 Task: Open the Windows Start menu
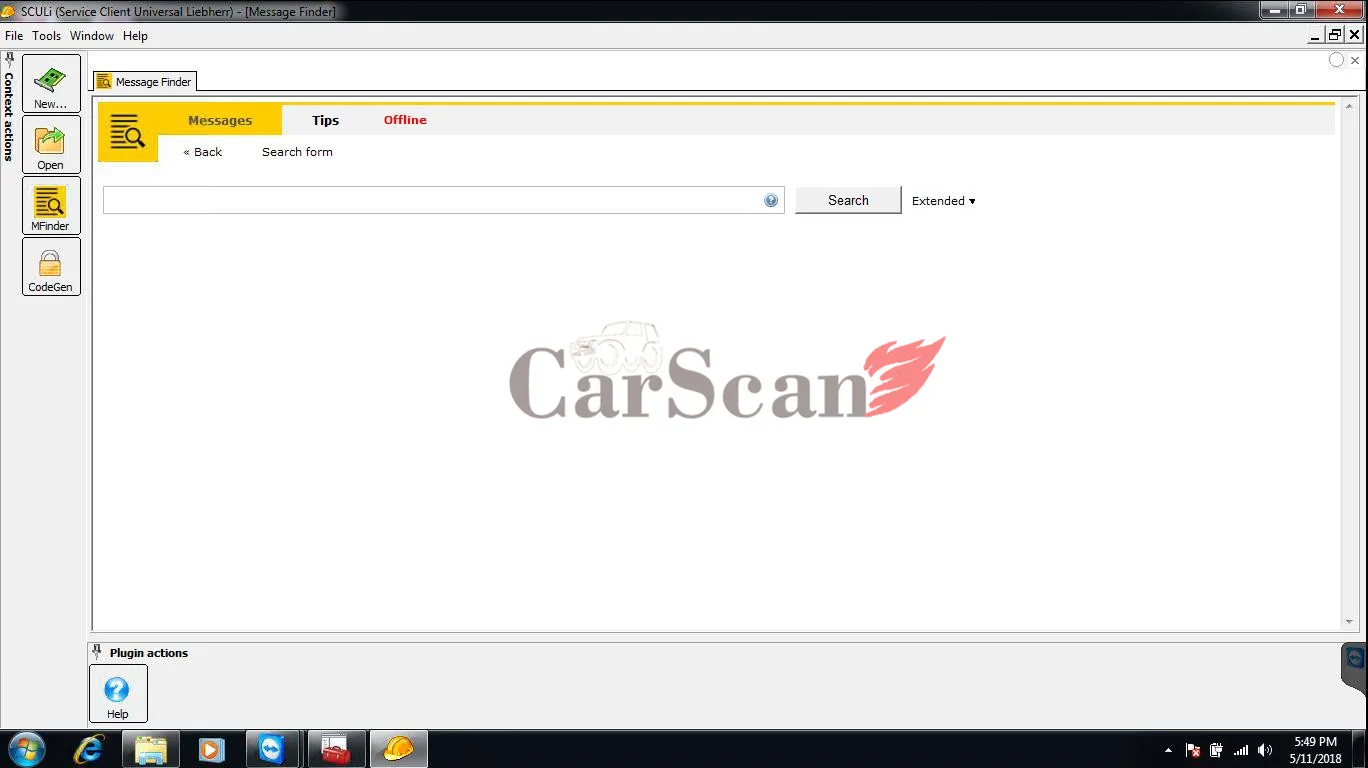27,749
